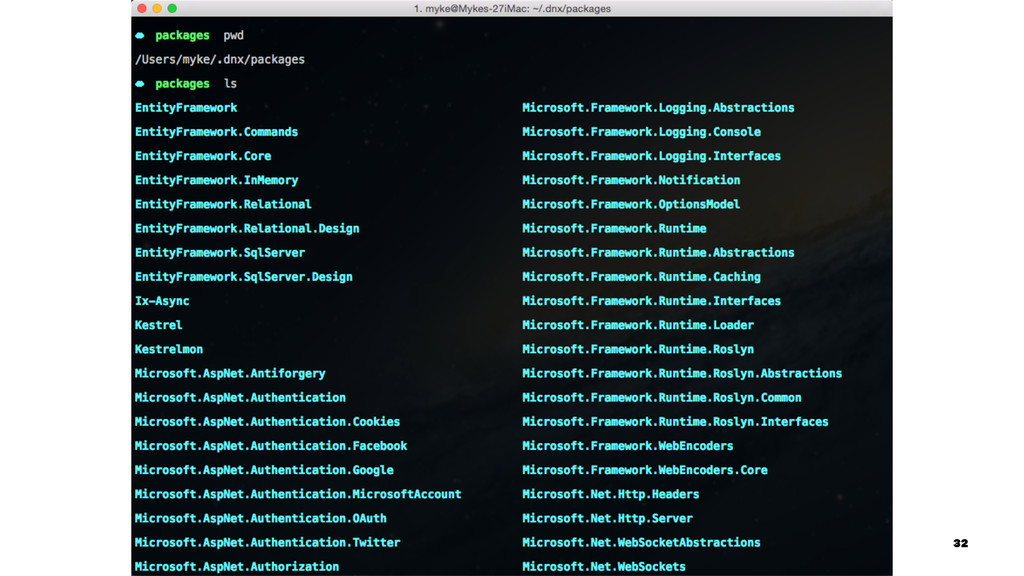Click Microsoft.AspNet.Authentication.Twitter entry
This screenshot has height=576, width=1024.
coord(267,543)
